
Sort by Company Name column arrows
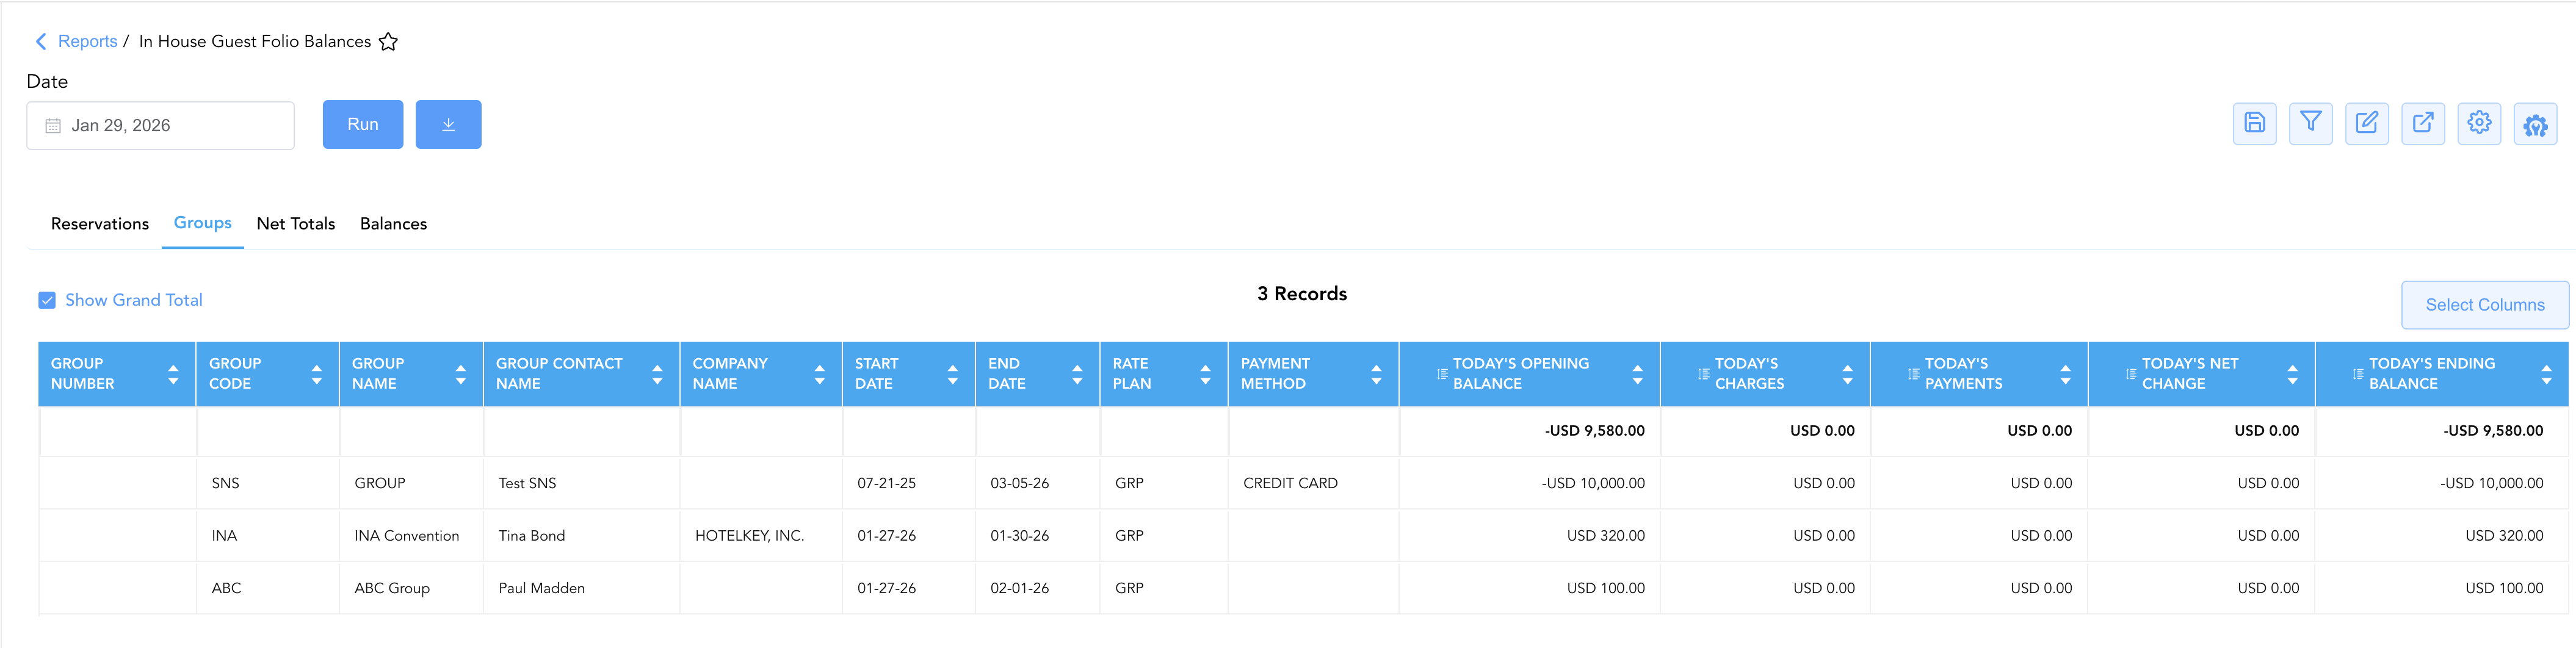tap(819, 374)
